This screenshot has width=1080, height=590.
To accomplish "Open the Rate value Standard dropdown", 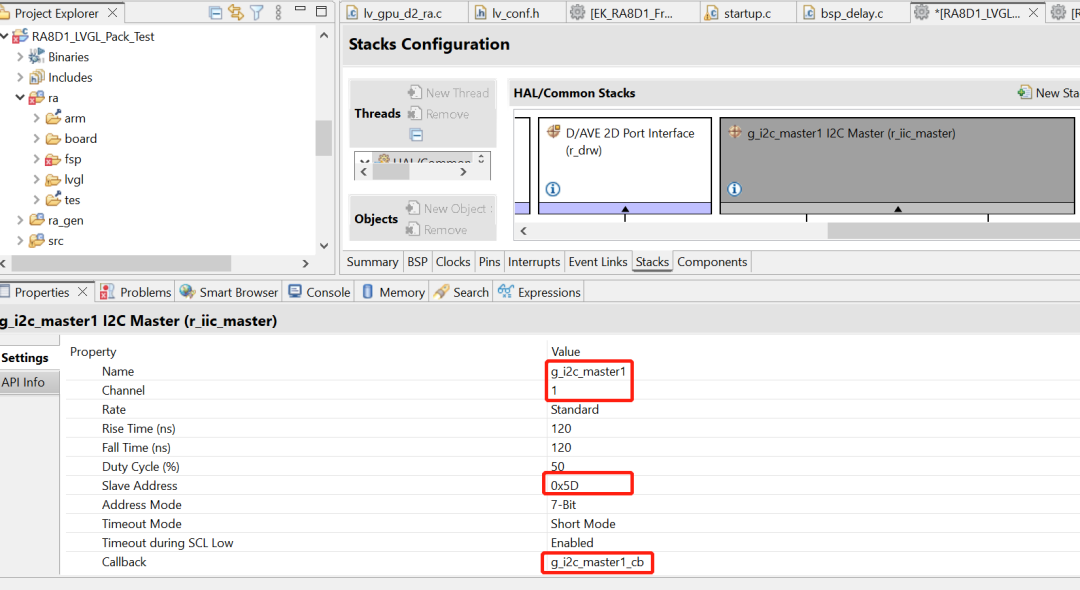I will point(574,409).
